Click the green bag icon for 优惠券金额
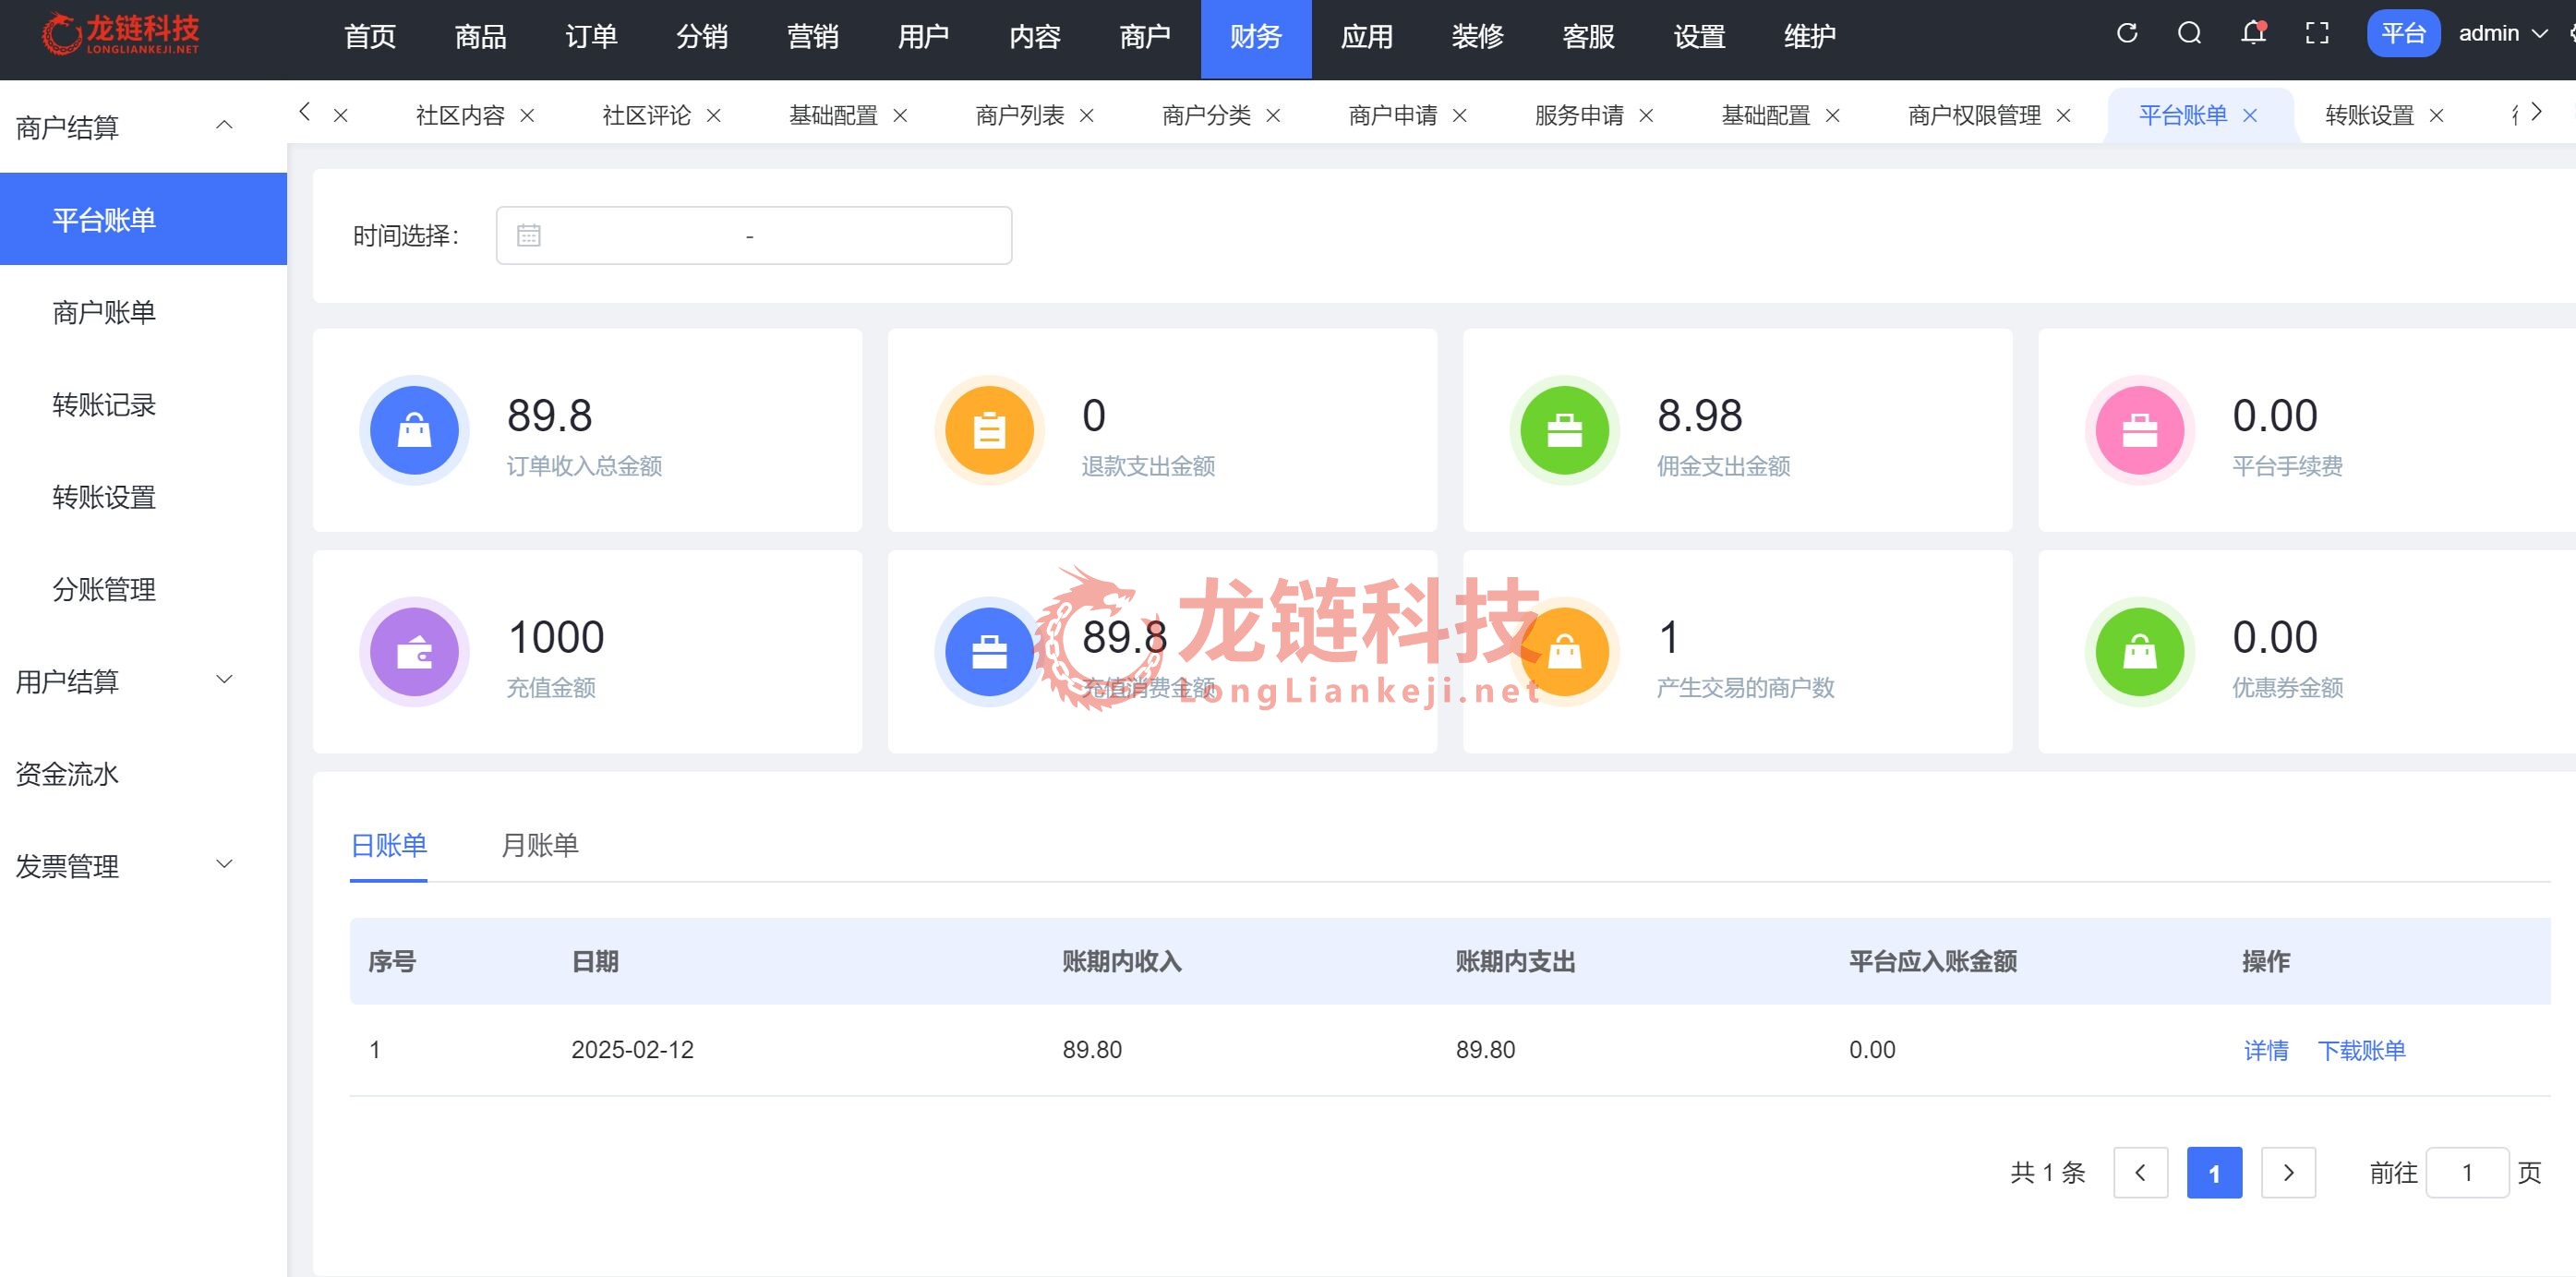 (x=2140, y=652)
